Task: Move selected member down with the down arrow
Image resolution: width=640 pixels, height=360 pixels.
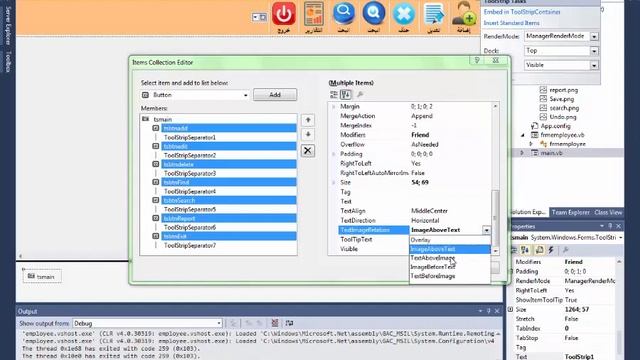Action: click(308, 134)
